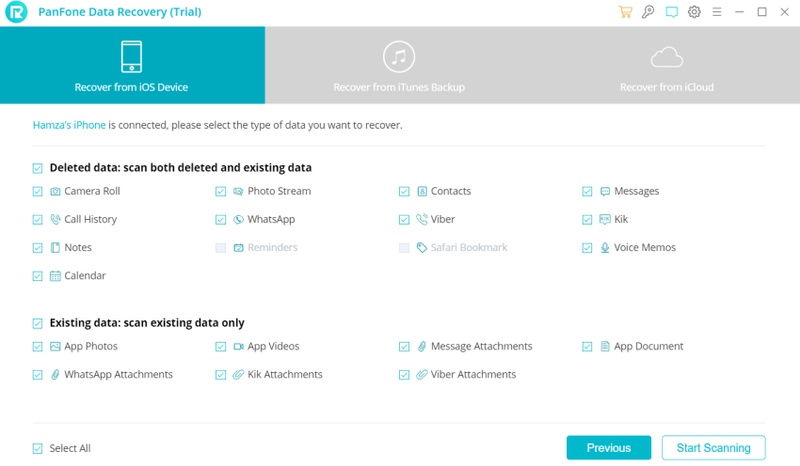The image size is (800, 466).
Task: Click the Start Scanning button
Action: tap(713, 448)
